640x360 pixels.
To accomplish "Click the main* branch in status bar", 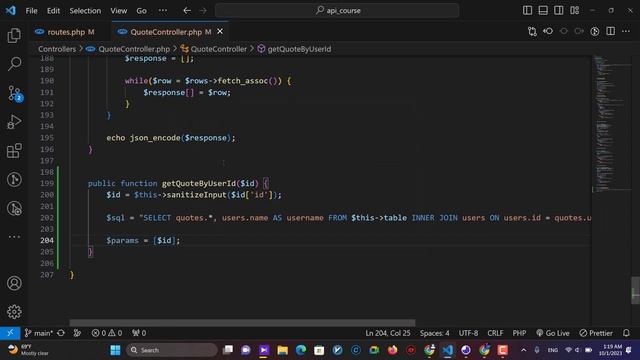I will (39, 333).
